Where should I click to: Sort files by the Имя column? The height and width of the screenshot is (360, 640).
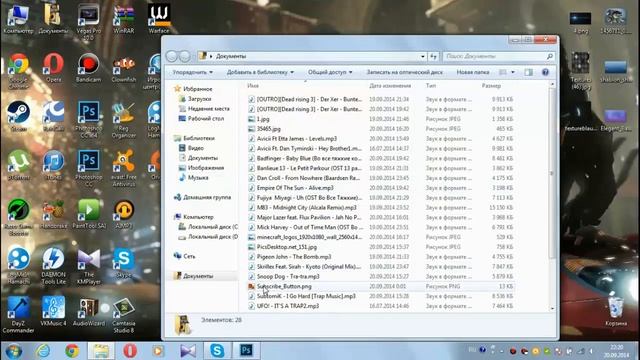pos(253,86)
